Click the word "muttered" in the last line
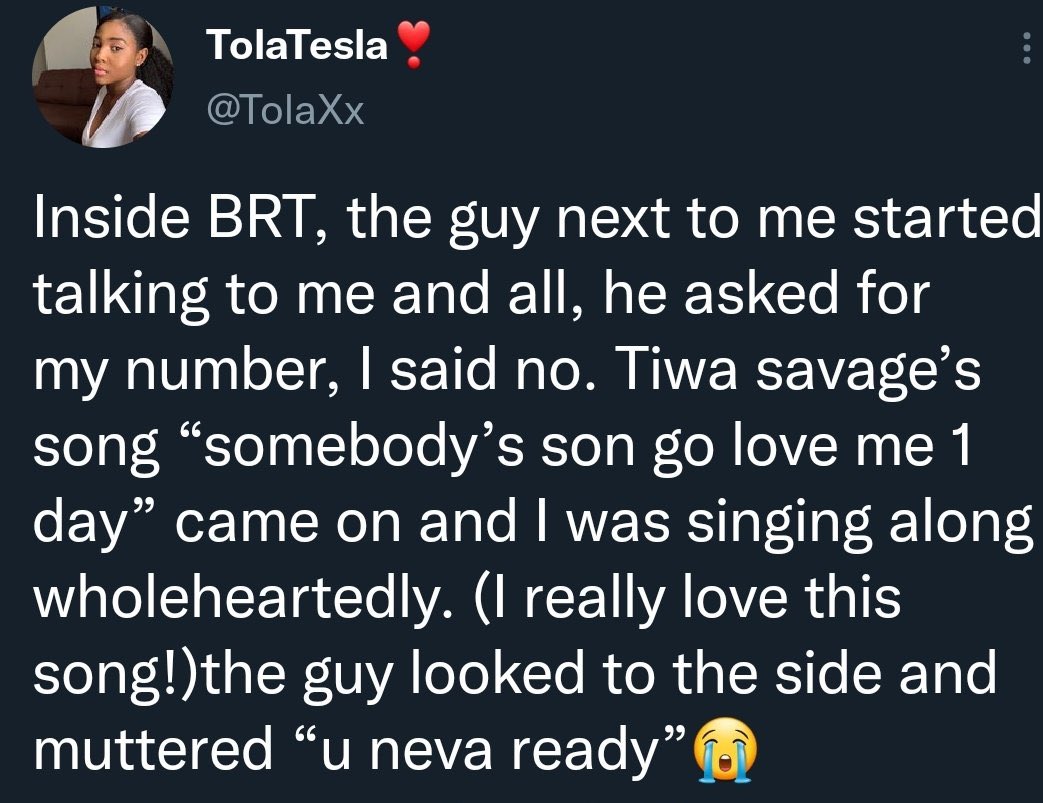 [x=153, y=749]
